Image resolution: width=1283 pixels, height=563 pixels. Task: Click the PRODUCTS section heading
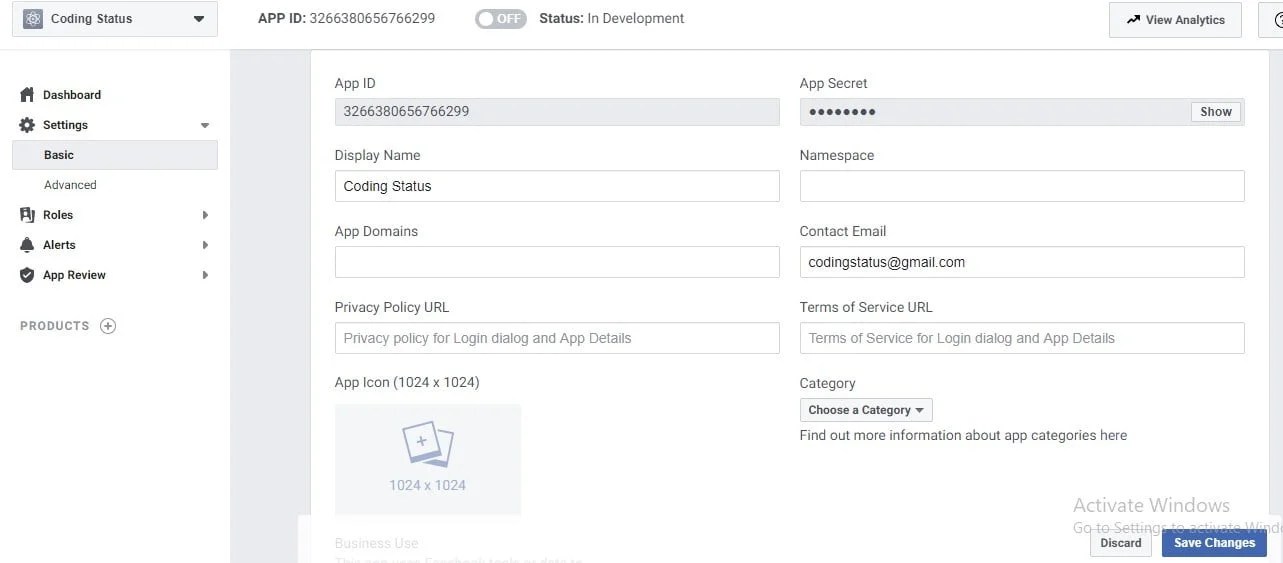pos(55,326)
